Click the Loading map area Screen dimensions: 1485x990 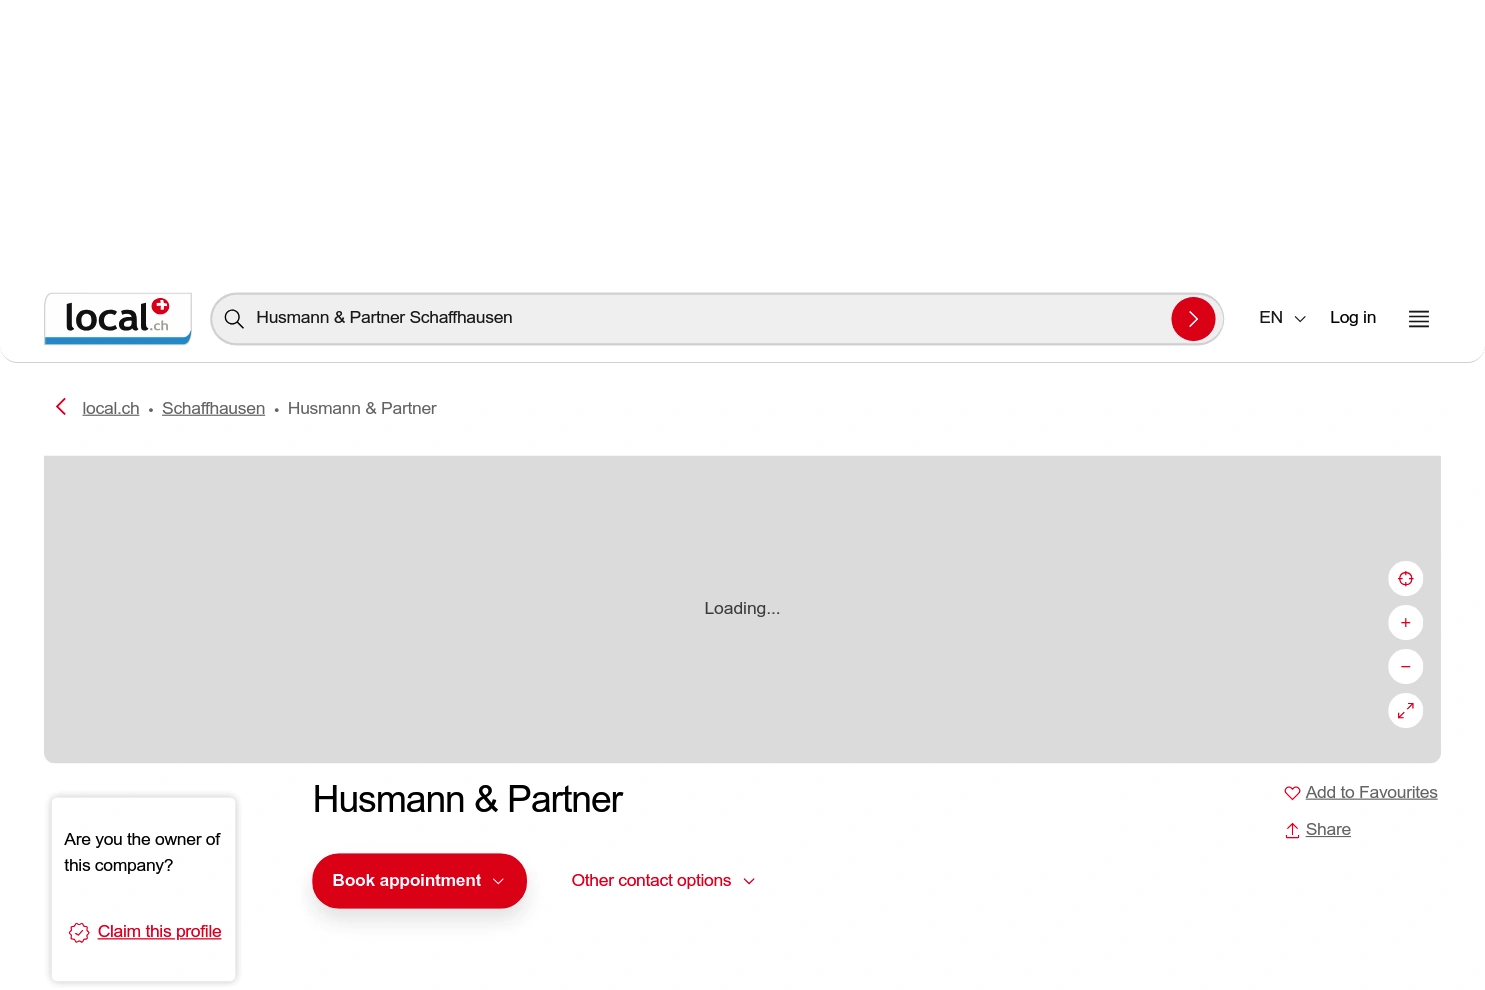pos(742,608)
